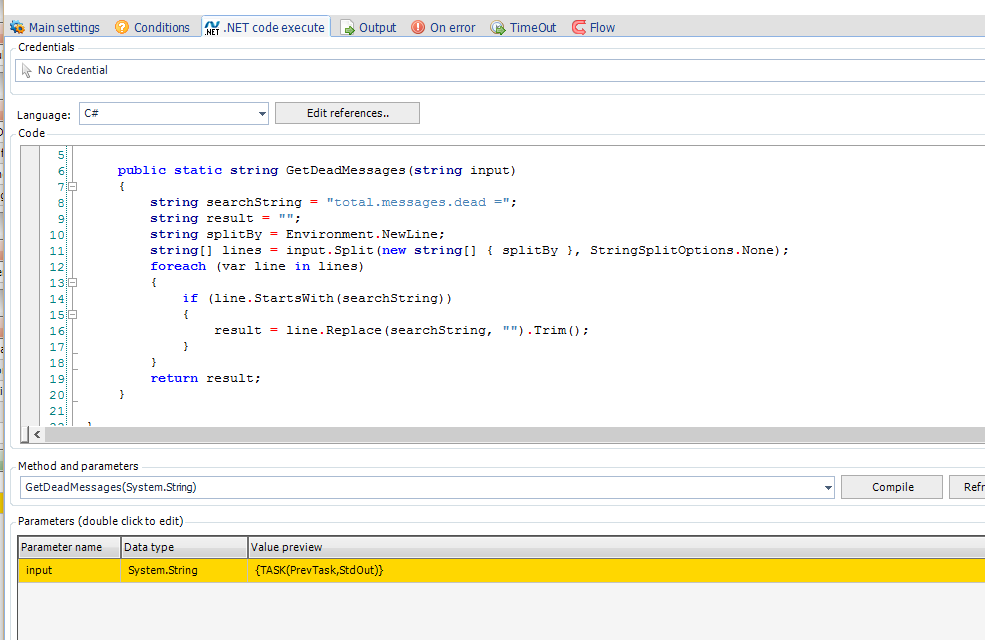The width and height of the screenshot is (985, 640).
Task: Click the Main settings gear icon
Action: pyautogui.click(x=17, y=28)
